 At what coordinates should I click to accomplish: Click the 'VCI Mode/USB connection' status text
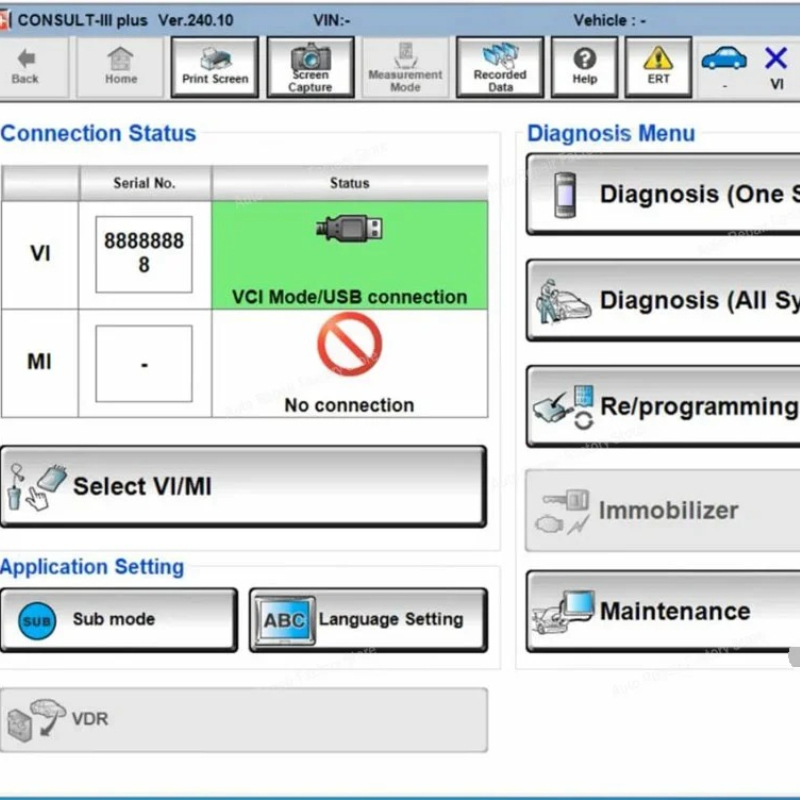349,297
